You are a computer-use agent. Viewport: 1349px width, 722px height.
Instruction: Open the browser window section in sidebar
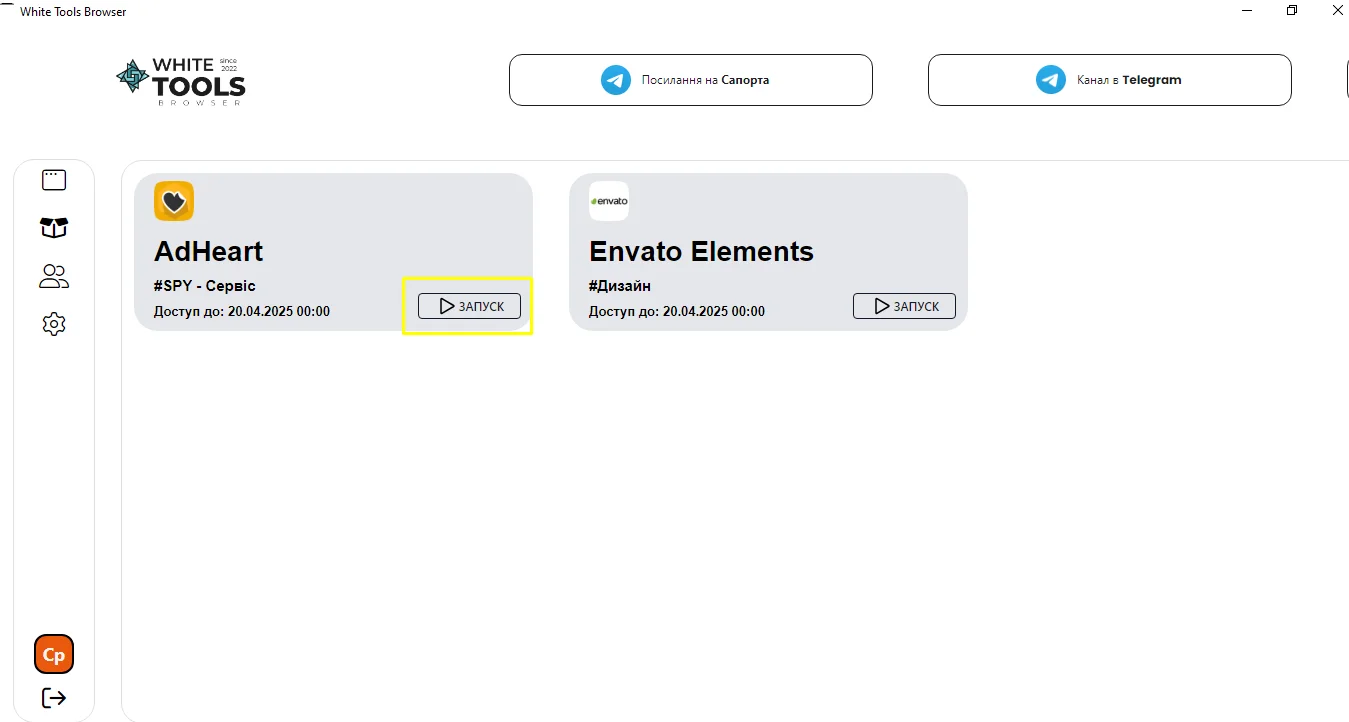54,180
